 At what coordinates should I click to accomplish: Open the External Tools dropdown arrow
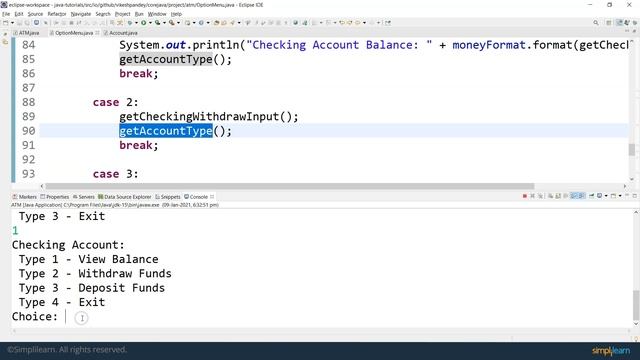pyautogui.click(x=179, y=23)
